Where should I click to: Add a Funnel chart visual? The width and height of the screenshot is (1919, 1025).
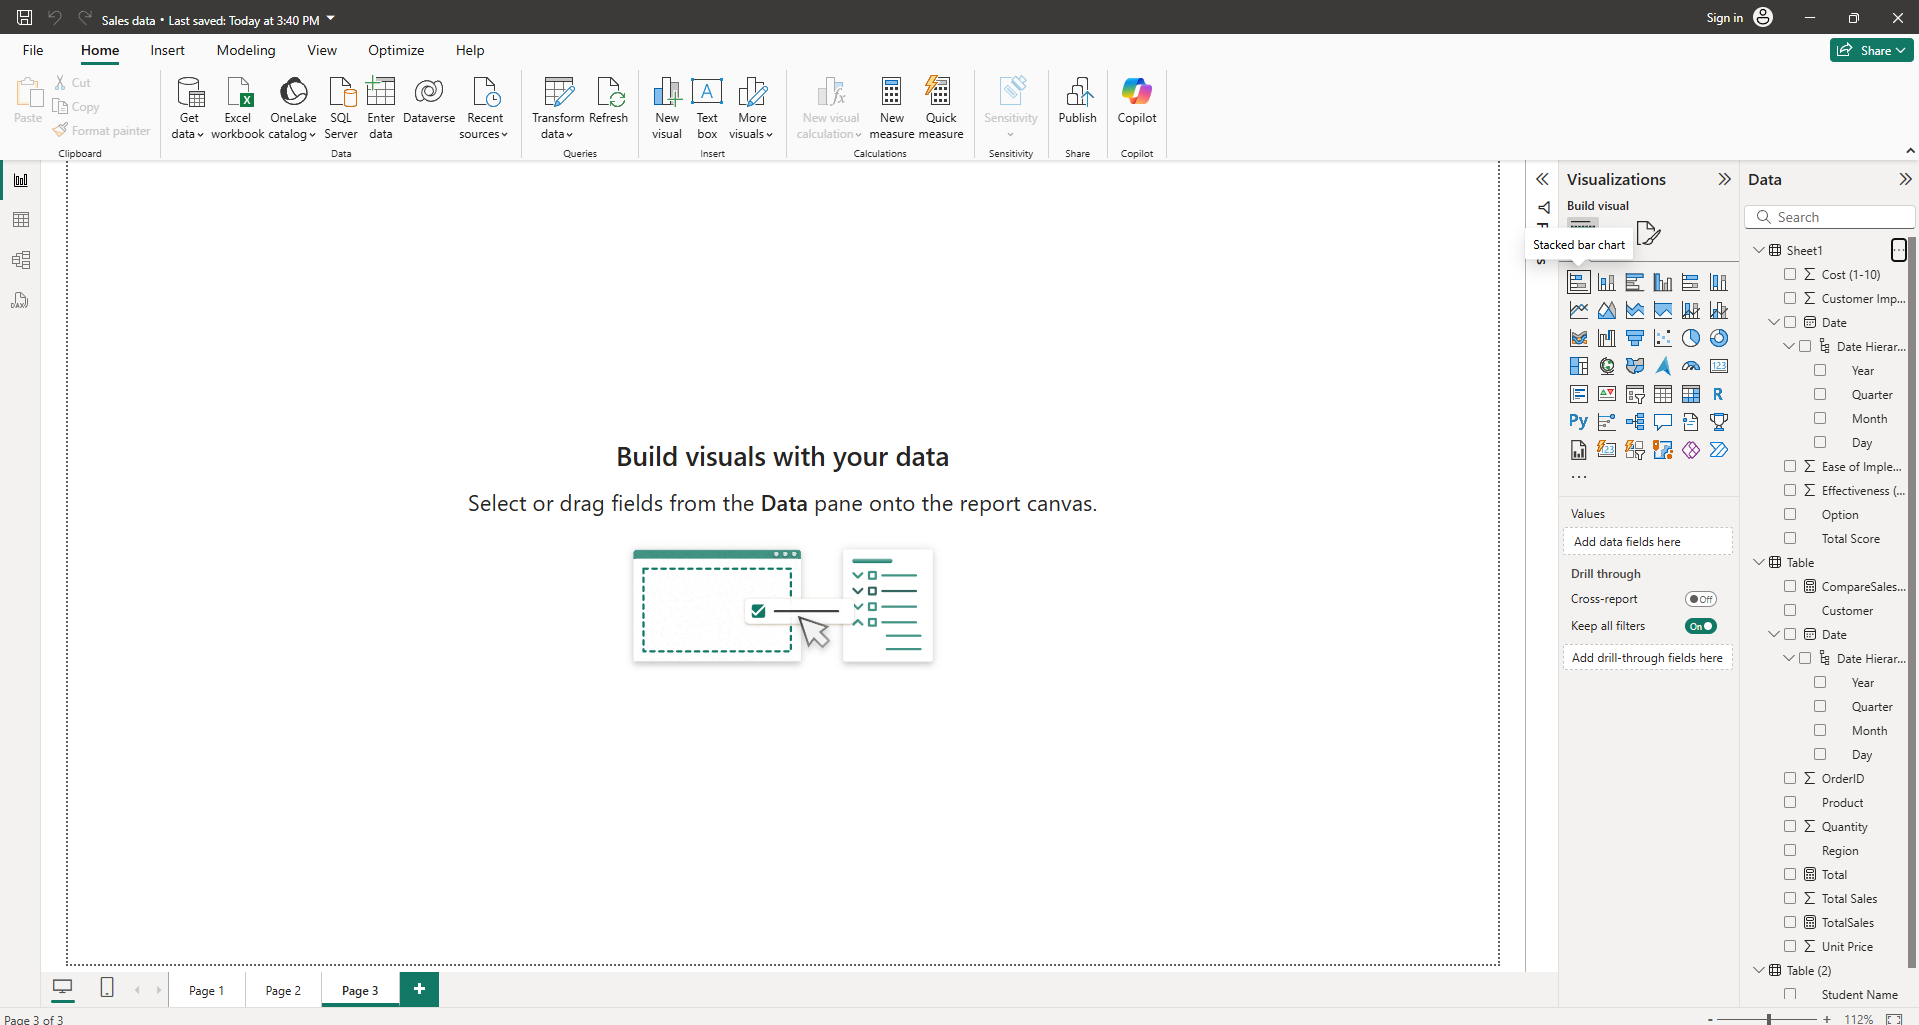1634,338
